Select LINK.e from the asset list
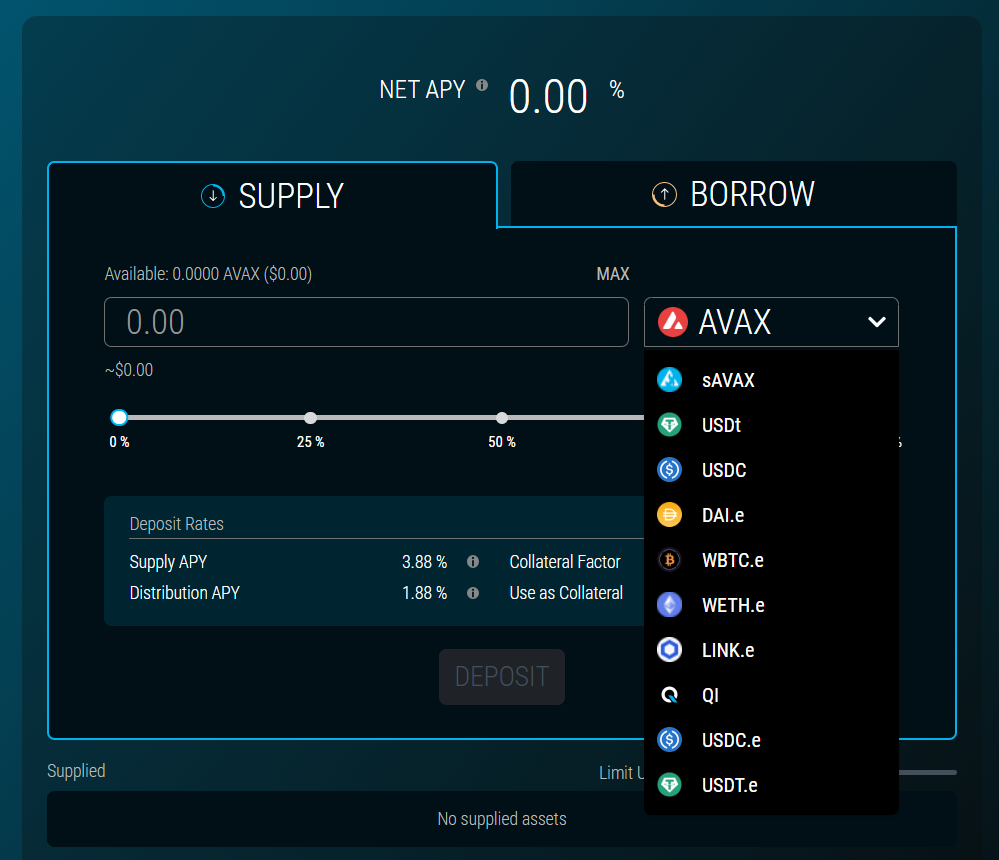This screenshot has height=860, width=999. pos(772,650)
